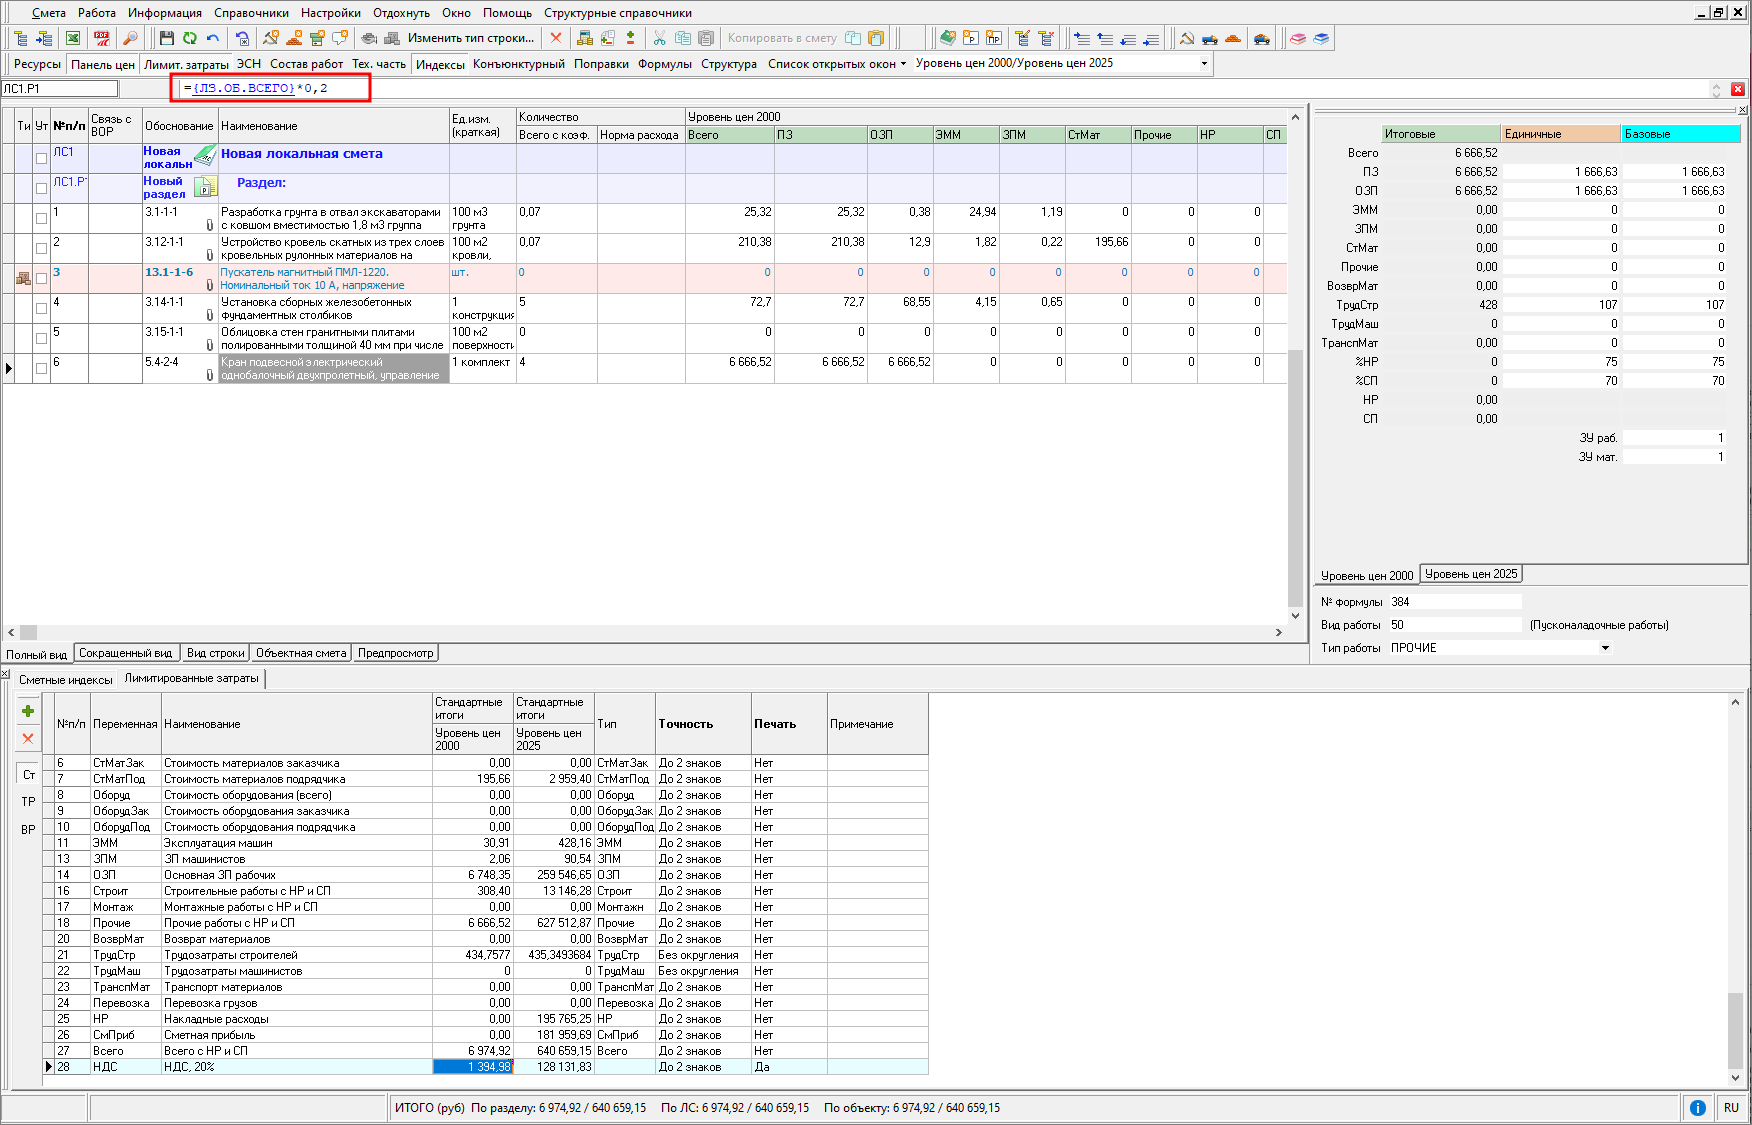This screenshot has width=1752, height=1125.
Task: Switch to the Объектная смета tab
Action: pyautogui.click(x=301, y=653)
